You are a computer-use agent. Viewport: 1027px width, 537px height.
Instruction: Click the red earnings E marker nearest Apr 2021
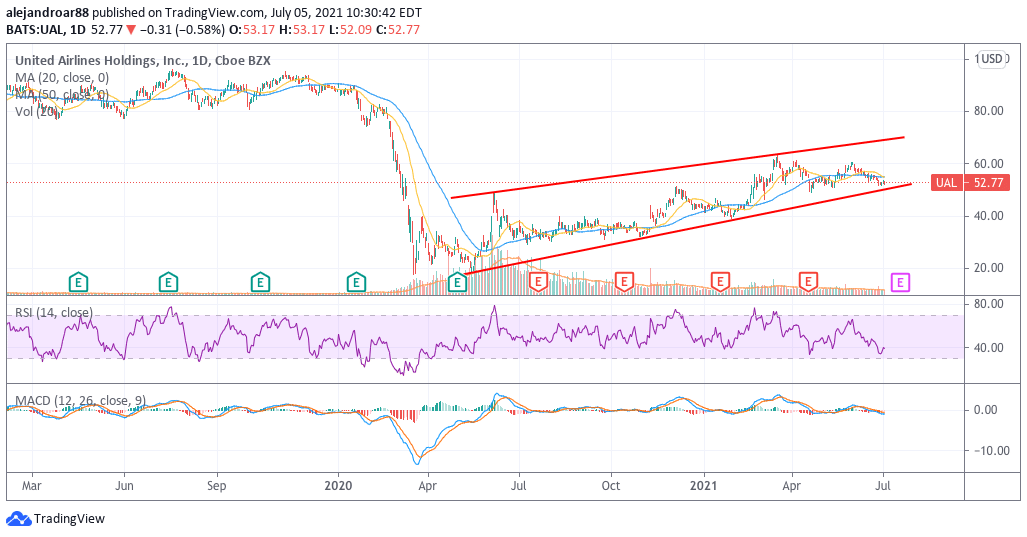808,282
